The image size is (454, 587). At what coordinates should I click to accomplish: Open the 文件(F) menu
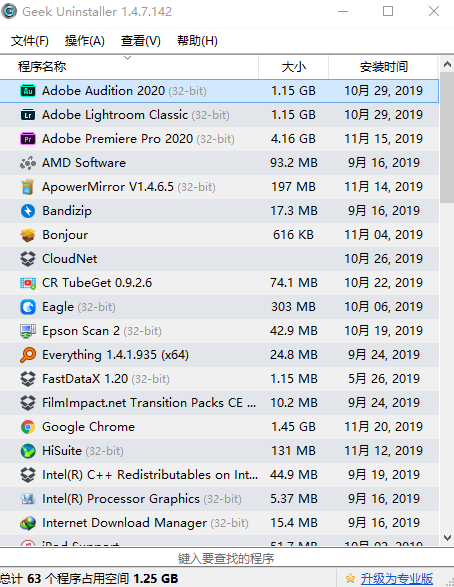(30, 40)
